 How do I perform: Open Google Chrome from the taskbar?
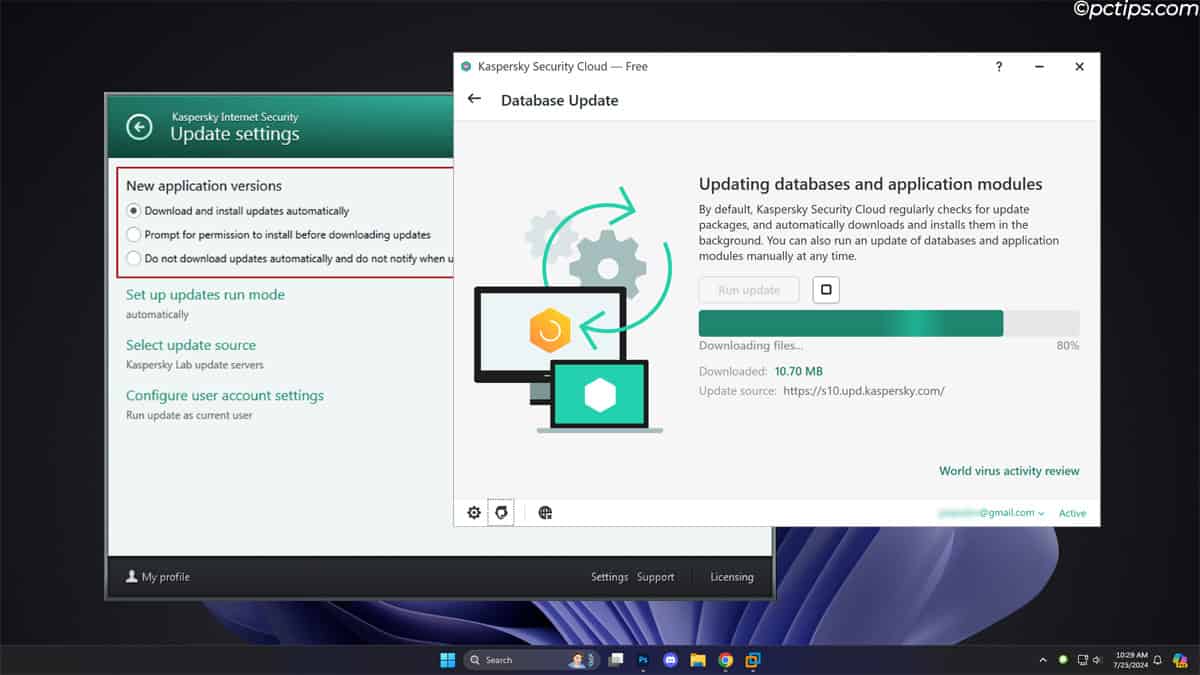pyautogui.click(x=725, y=660)
